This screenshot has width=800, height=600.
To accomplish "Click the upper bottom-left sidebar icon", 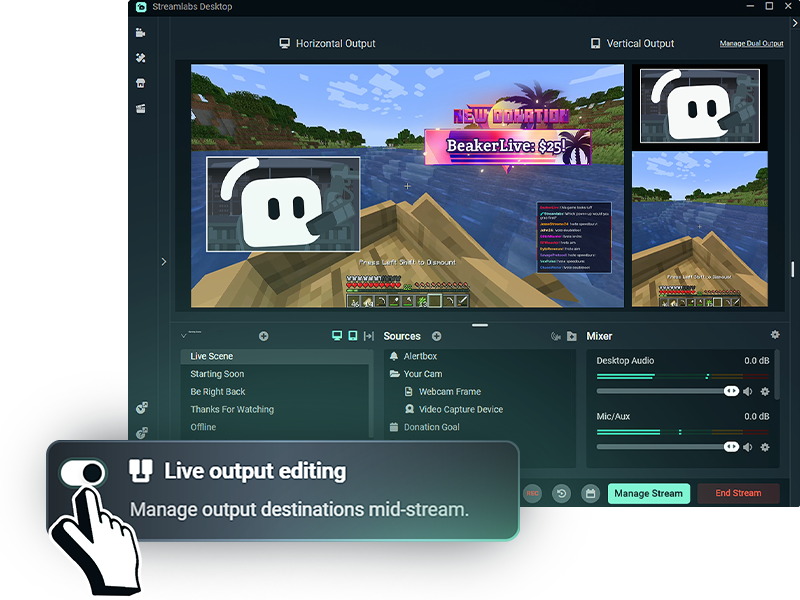I will coord(142,408).
